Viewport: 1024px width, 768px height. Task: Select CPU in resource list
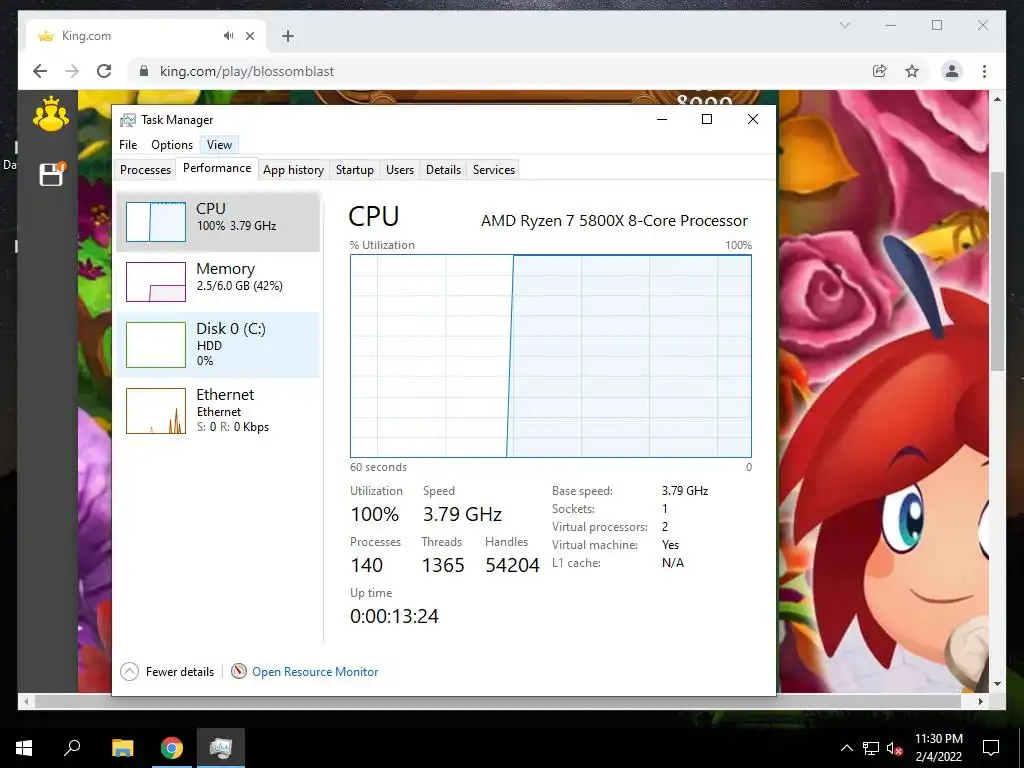(x=218, y=222)
